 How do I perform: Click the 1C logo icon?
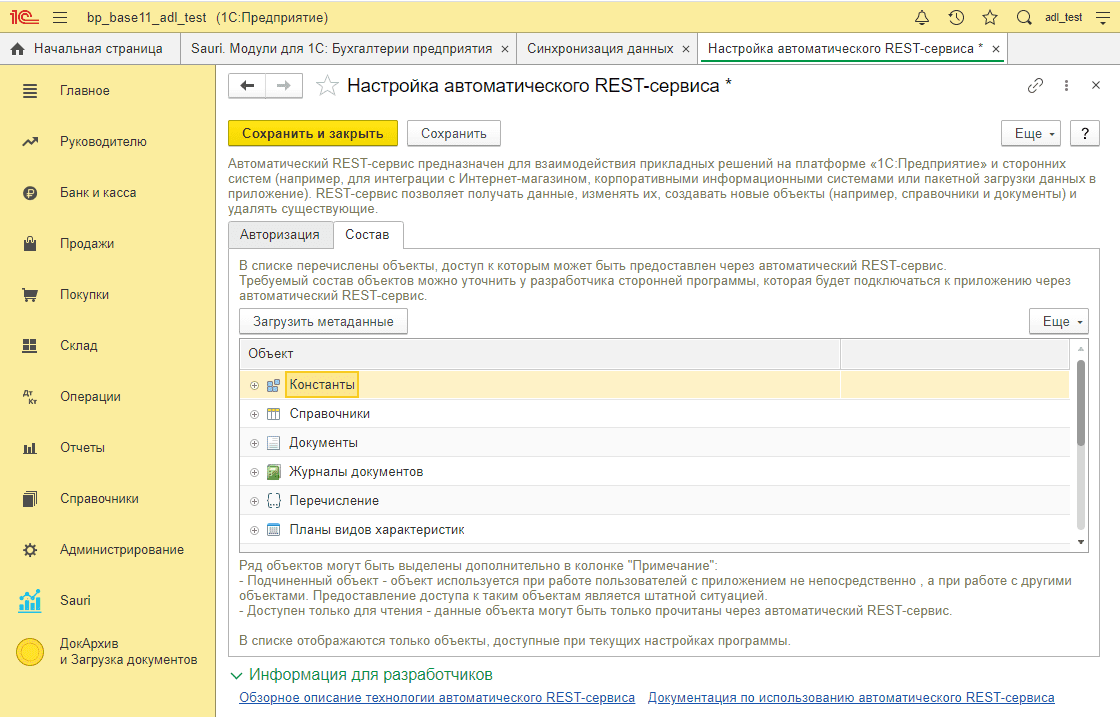pyautogui.click(x=24, y=17)
